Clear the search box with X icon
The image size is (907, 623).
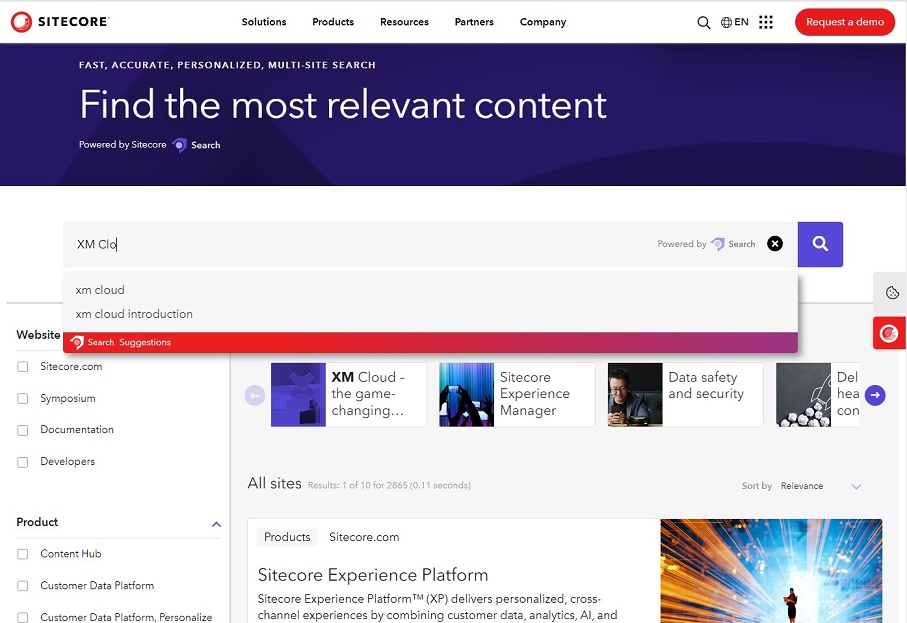pos(775,244)
